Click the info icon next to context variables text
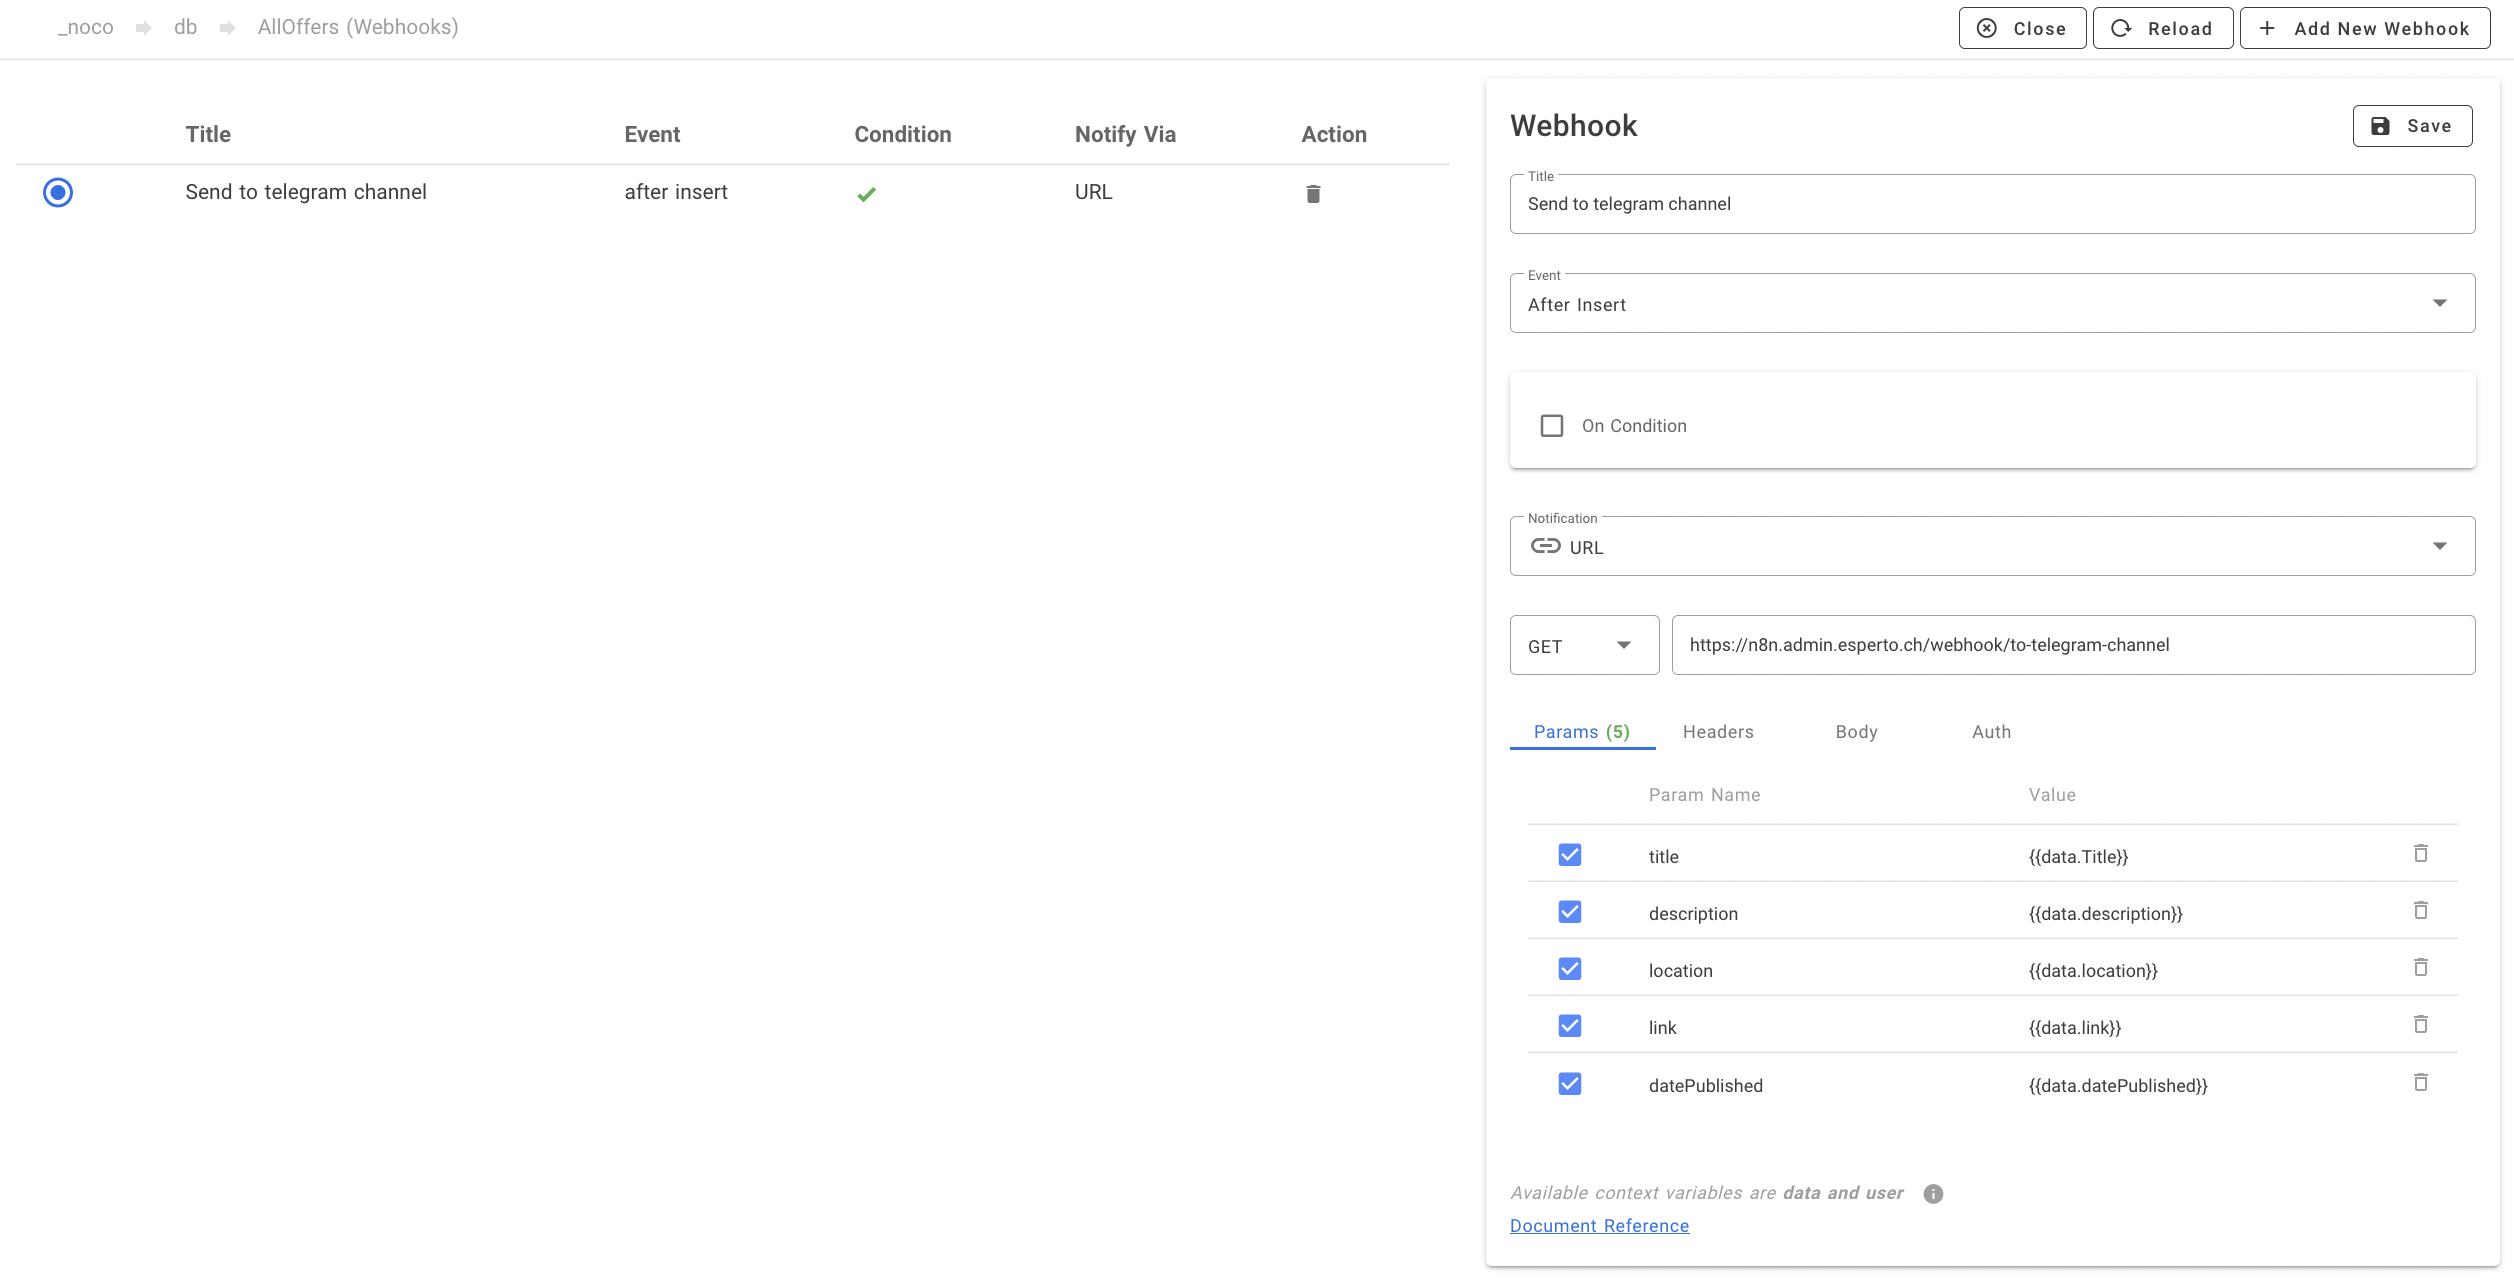Viewport: 2514px width, 1282px height. 1932,1193
